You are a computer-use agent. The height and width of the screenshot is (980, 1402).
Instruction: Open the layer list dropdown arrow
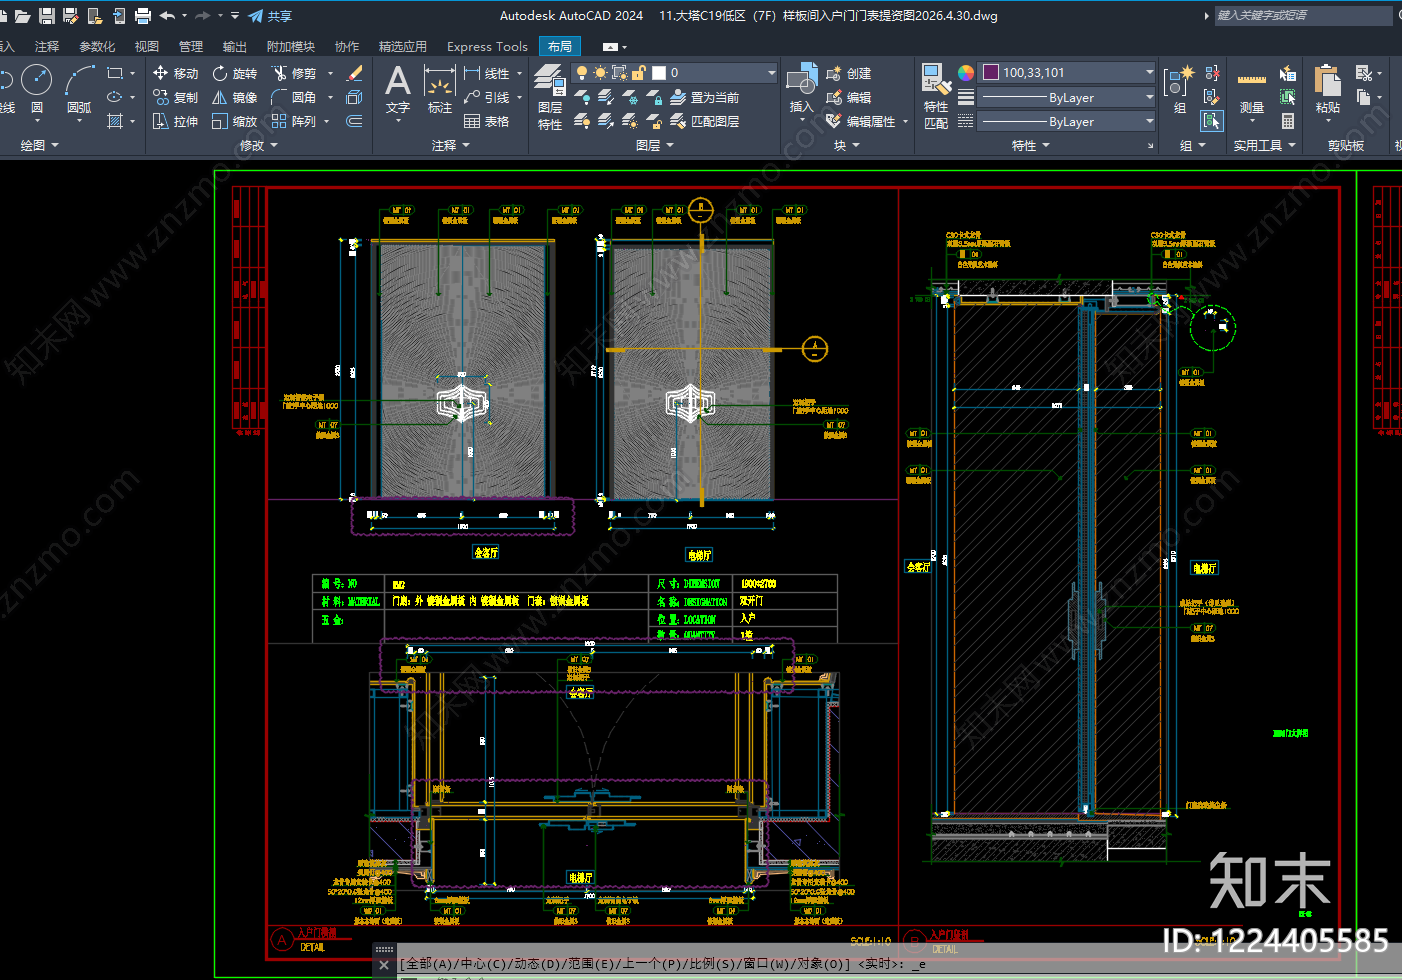tap(771, 73)
